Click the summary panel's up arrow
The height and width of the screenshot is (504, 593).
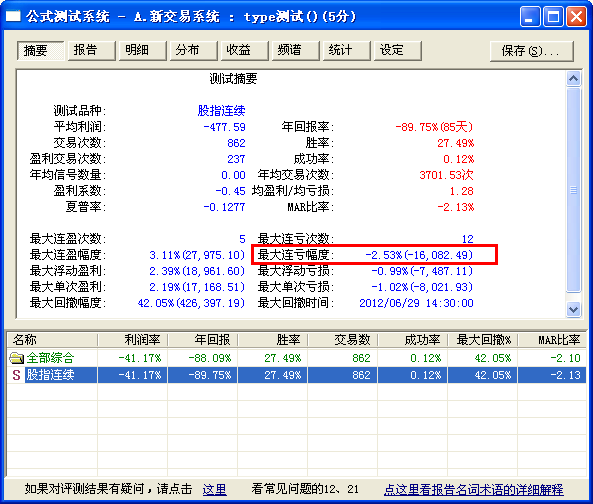[574, 79]
